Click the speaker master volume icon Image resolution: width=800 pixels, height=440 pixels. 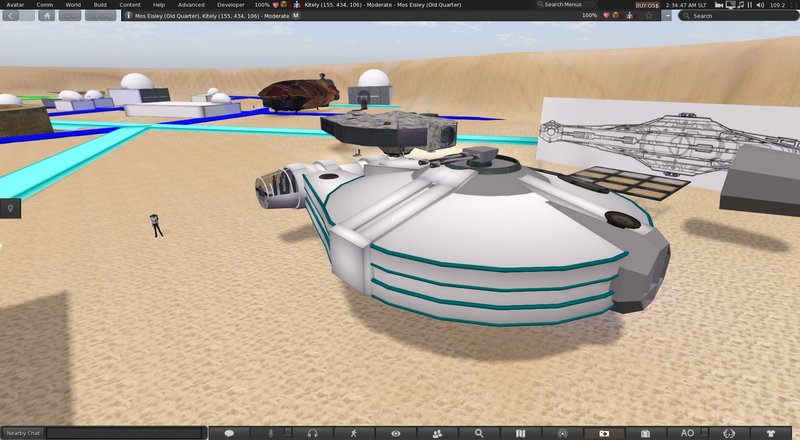click(760, 5)
